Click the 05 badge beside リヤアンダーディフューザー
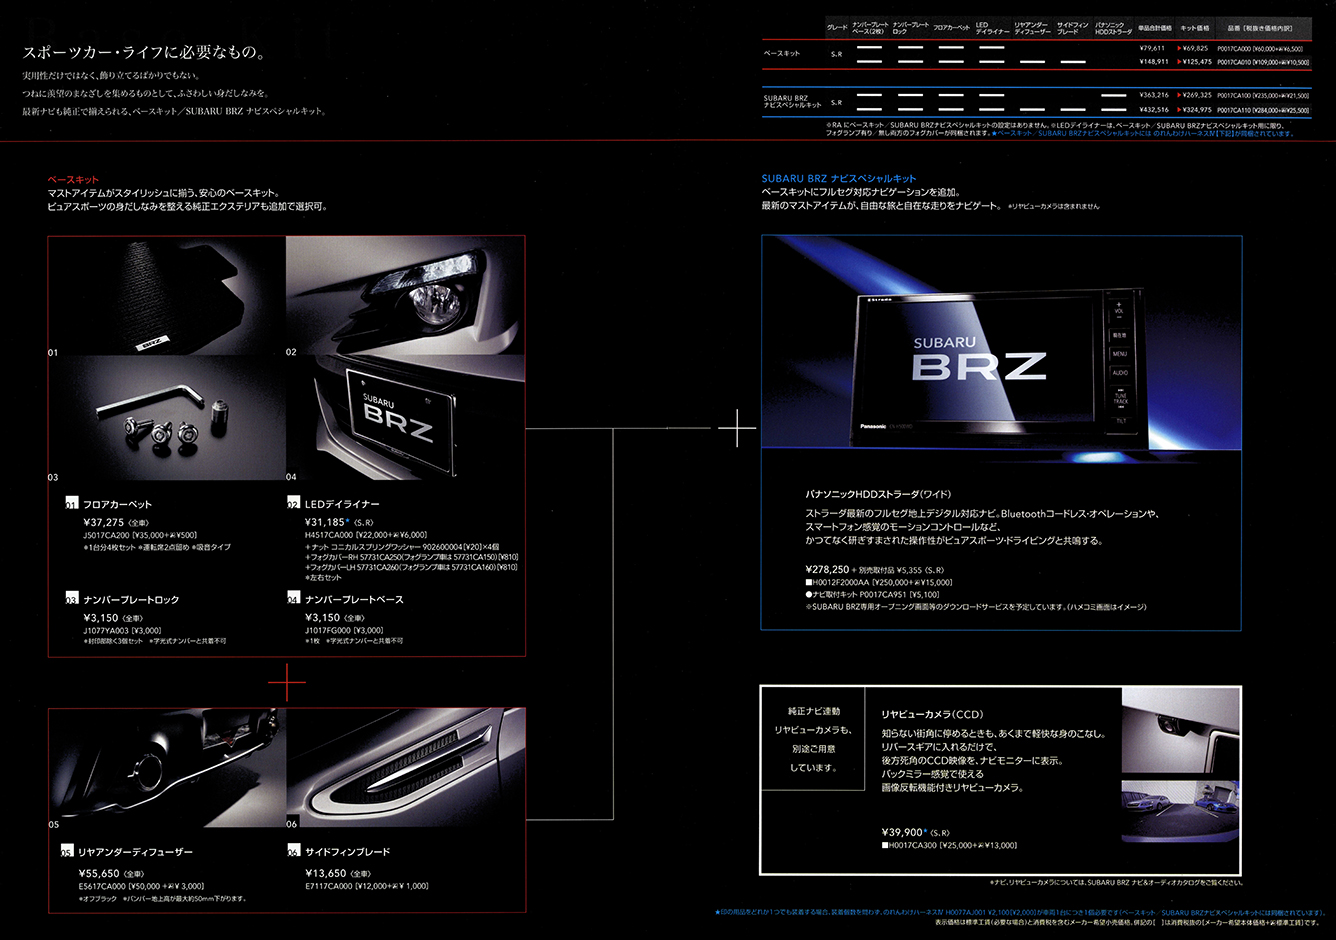This screenshot has width=1336, height=940. (x=68, y=852)
